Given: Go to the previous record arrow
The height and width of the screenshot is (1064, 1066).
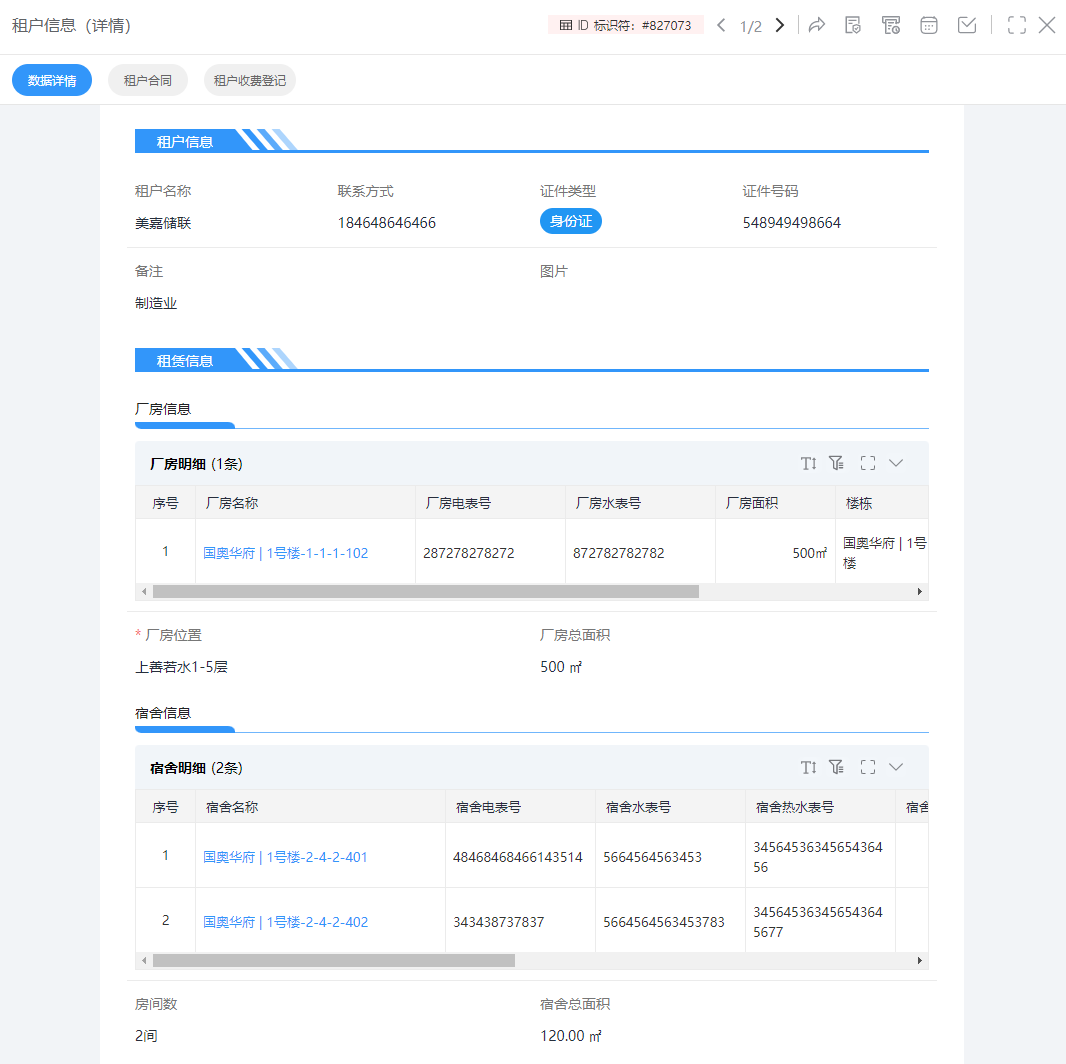Looking at the screenshot, I should (x=721, y=26).
